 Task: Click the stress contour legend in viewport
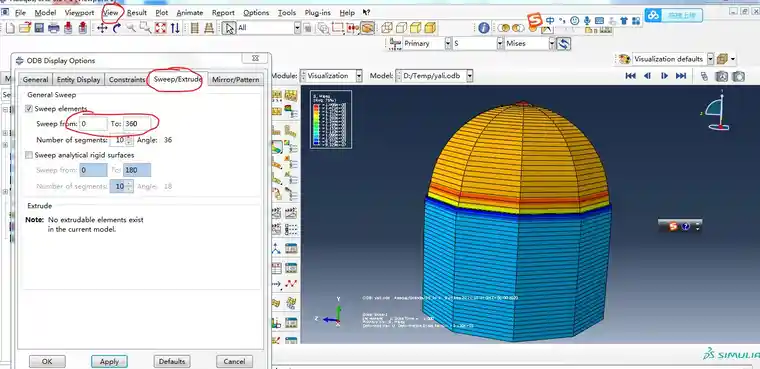coord(331,119)
